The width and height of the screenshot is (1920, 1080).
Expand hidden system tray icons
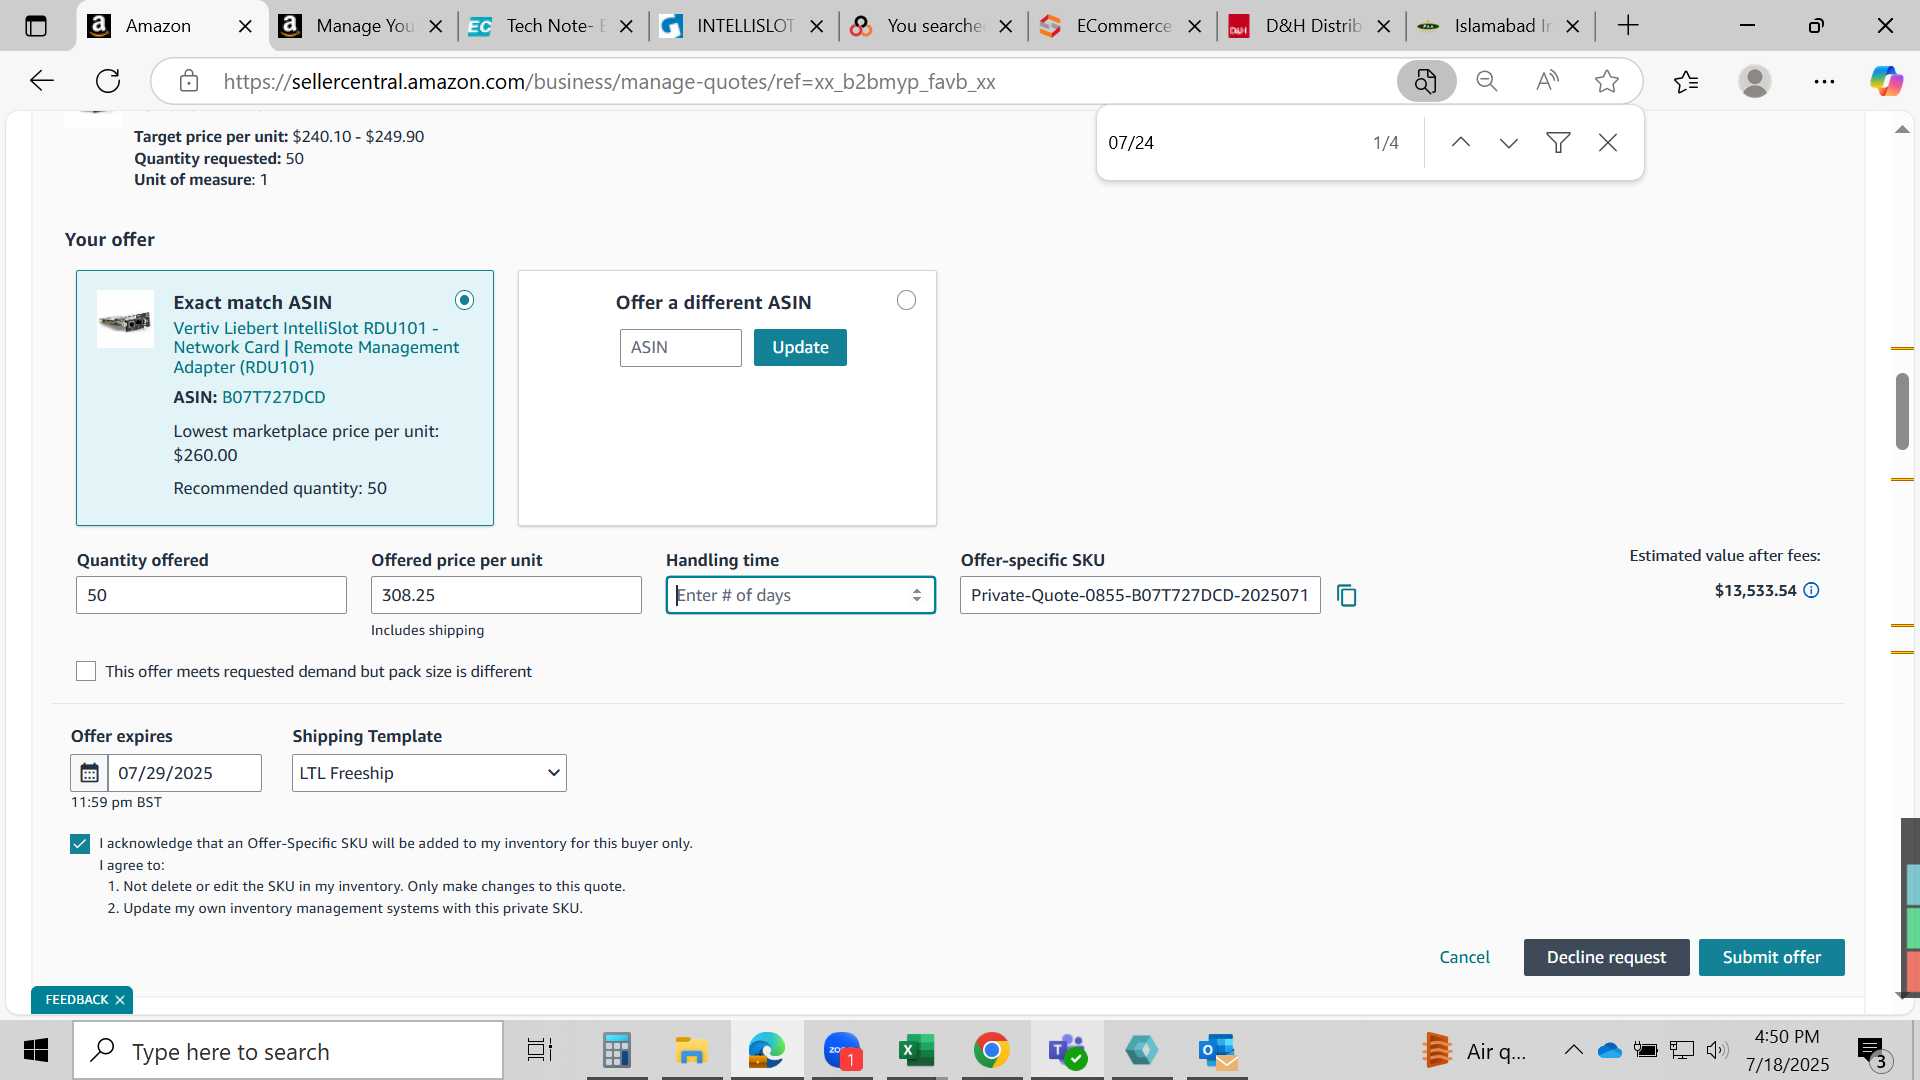coord(1573,1050)
